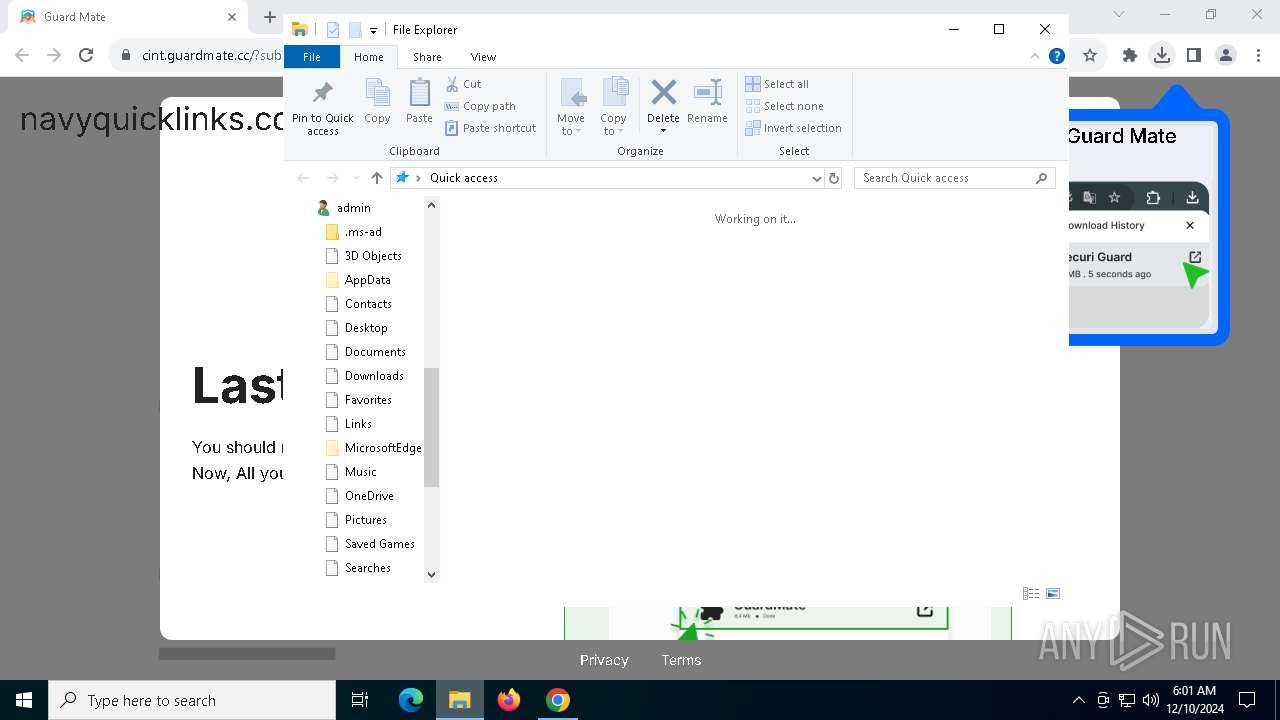The height and width of the screenshot is (720, 1280).
Task: Open Recent locations dropdown arrow
Action: tap(355, 178)
